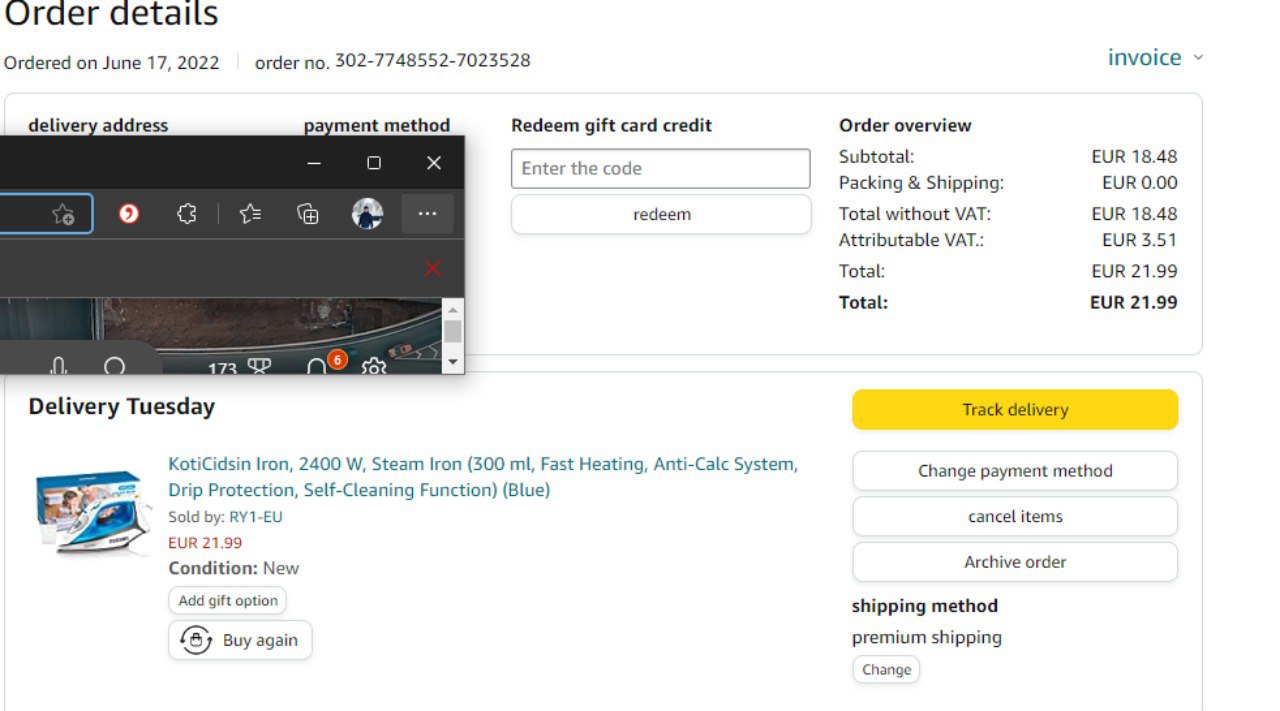
Task: Click the scrollbar down arrow in browser window
Action: point(453,362)
